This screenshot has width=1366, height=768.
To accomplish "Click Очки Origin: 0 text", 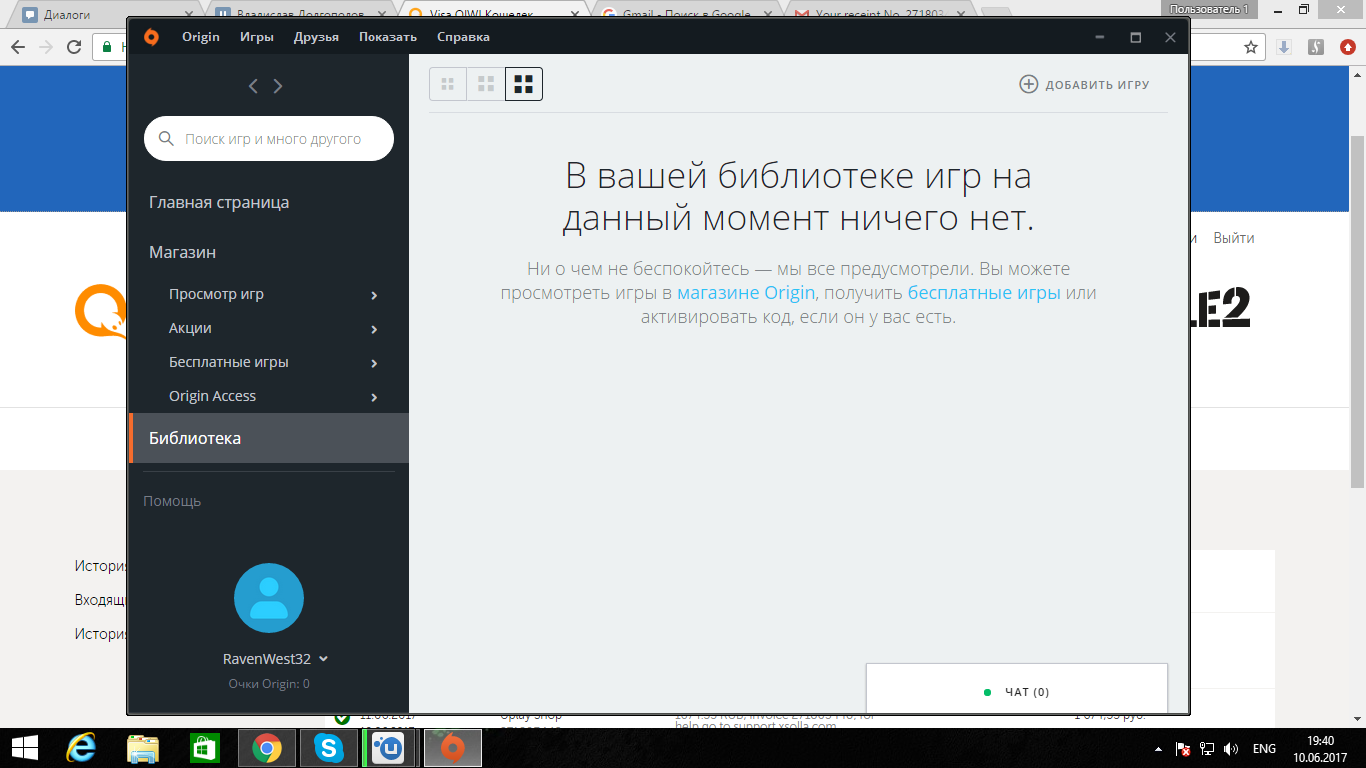I will tap(269, 684).
